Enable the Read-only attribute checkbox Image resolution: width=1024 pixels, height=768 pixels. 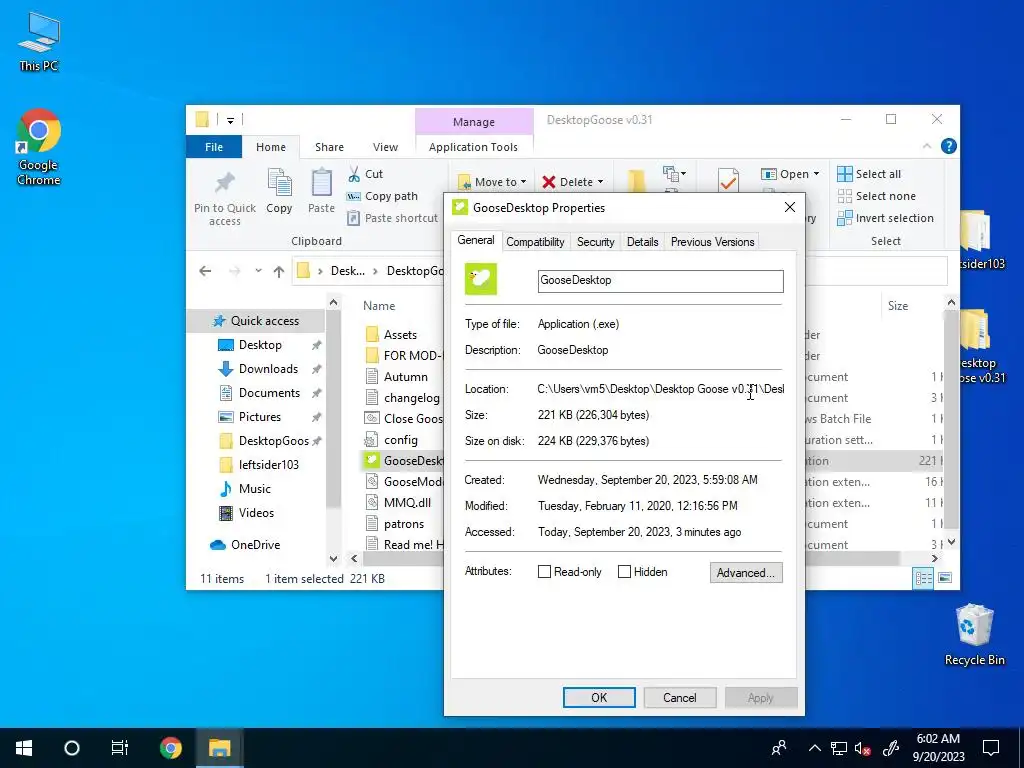click(544, 571)
